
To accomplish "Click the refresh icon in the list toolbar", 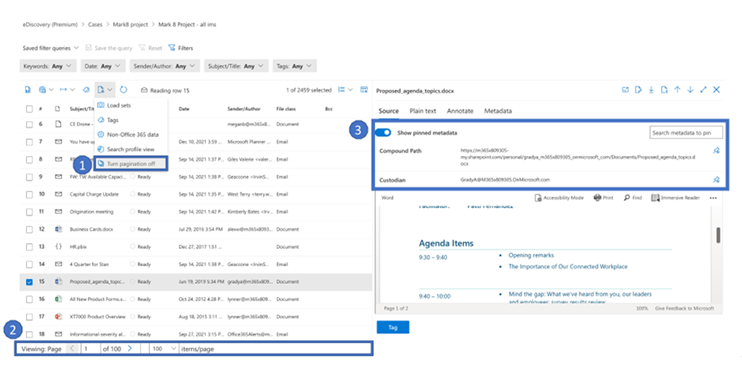I will click(x=124, y=90).
